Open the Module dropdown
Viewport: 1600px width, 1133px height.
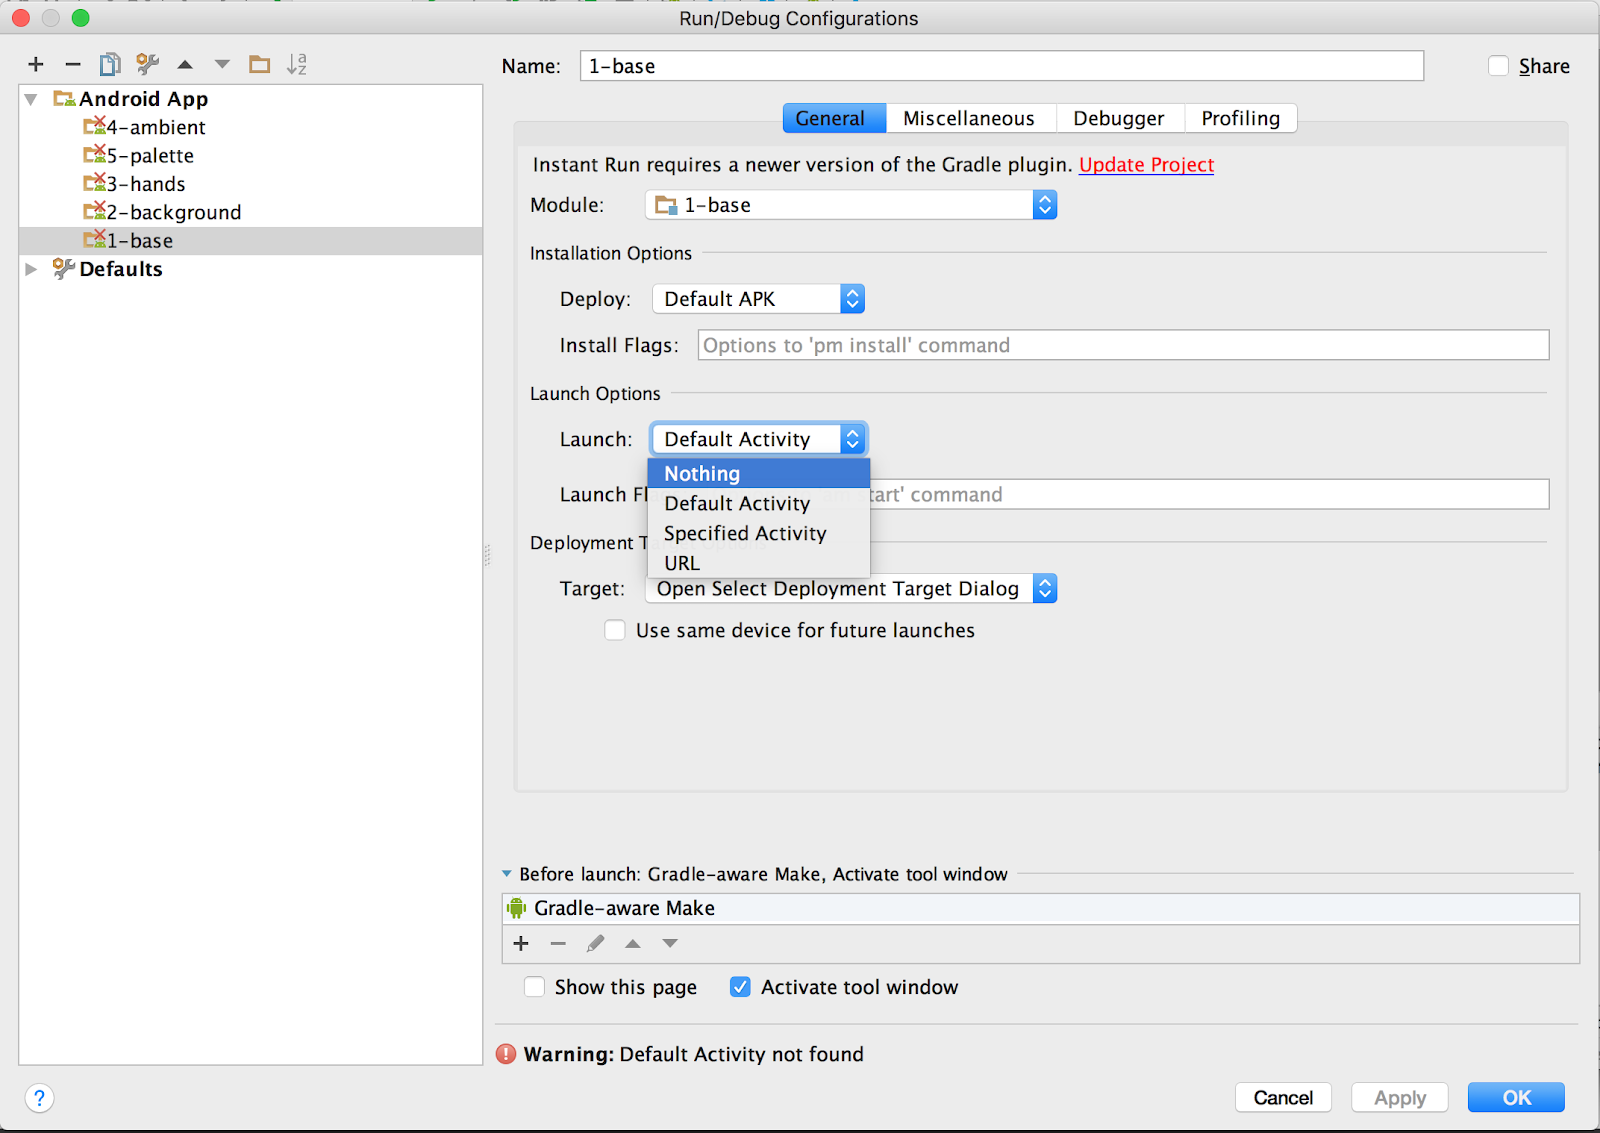point(851,205)
